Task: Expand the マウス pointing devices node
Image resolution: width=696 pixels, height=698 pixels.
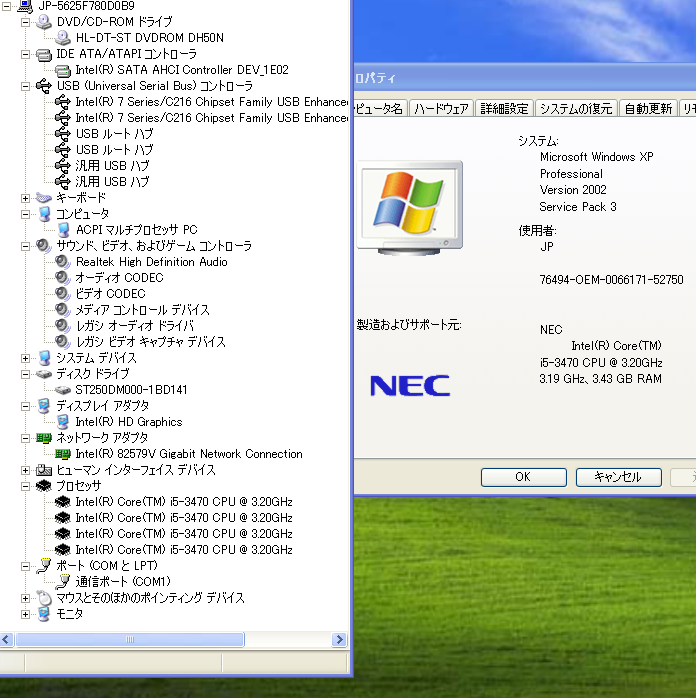Action: [x=25, y=598]
